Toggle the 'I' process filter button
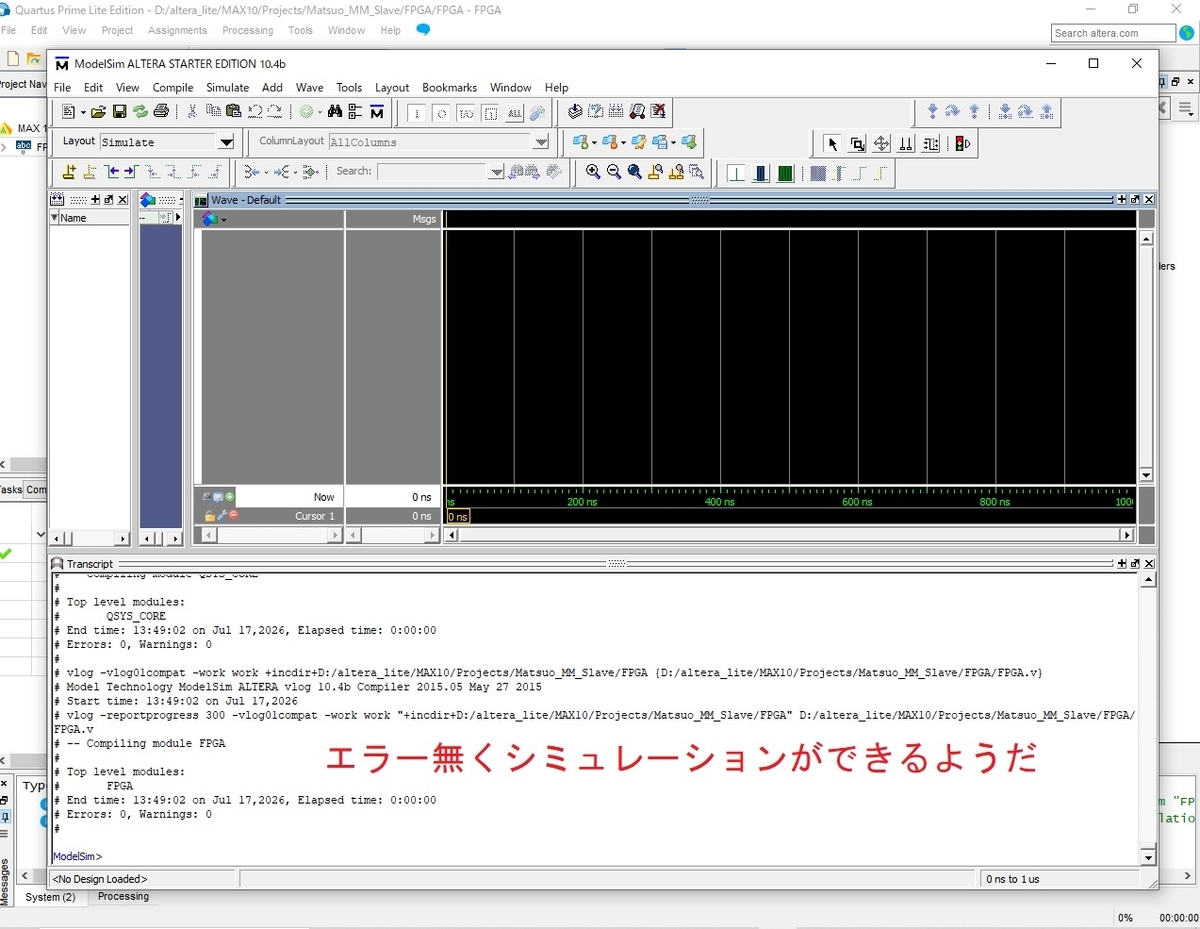1200x929 pixels. (417, 113)
